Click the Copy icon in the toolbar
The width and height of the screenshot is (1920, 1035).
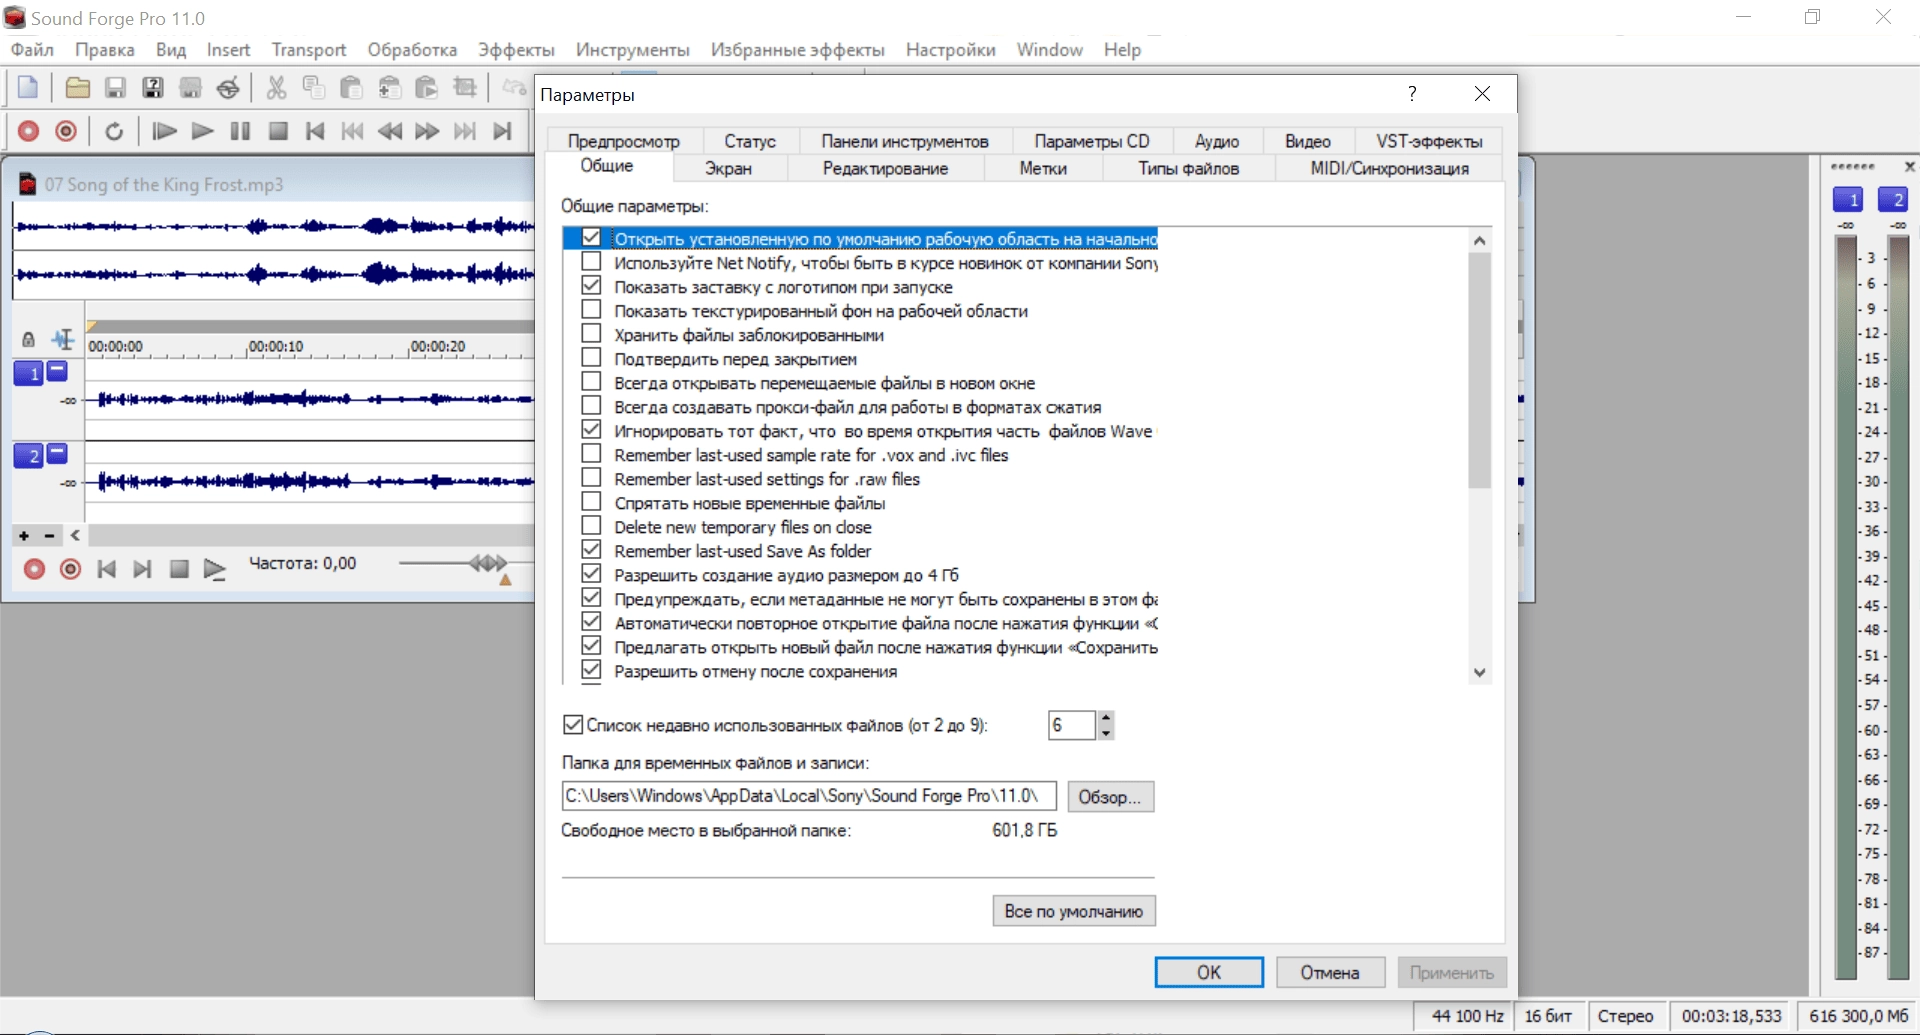314,88
